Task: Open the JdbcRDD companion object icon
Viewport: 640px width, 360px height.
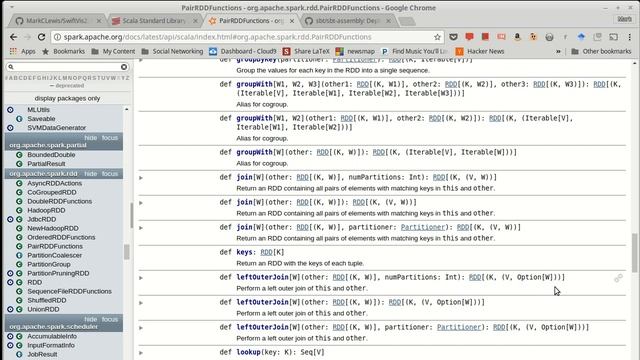Action: click(10, 219)
